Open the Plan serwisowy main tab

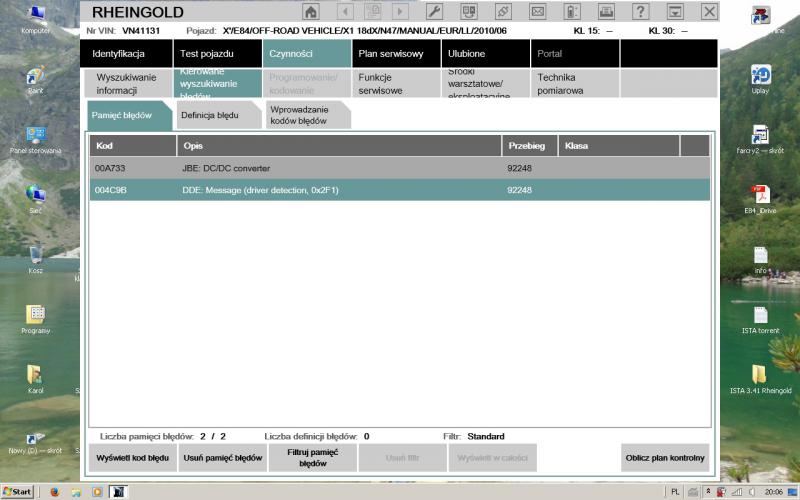pos(396,54)
